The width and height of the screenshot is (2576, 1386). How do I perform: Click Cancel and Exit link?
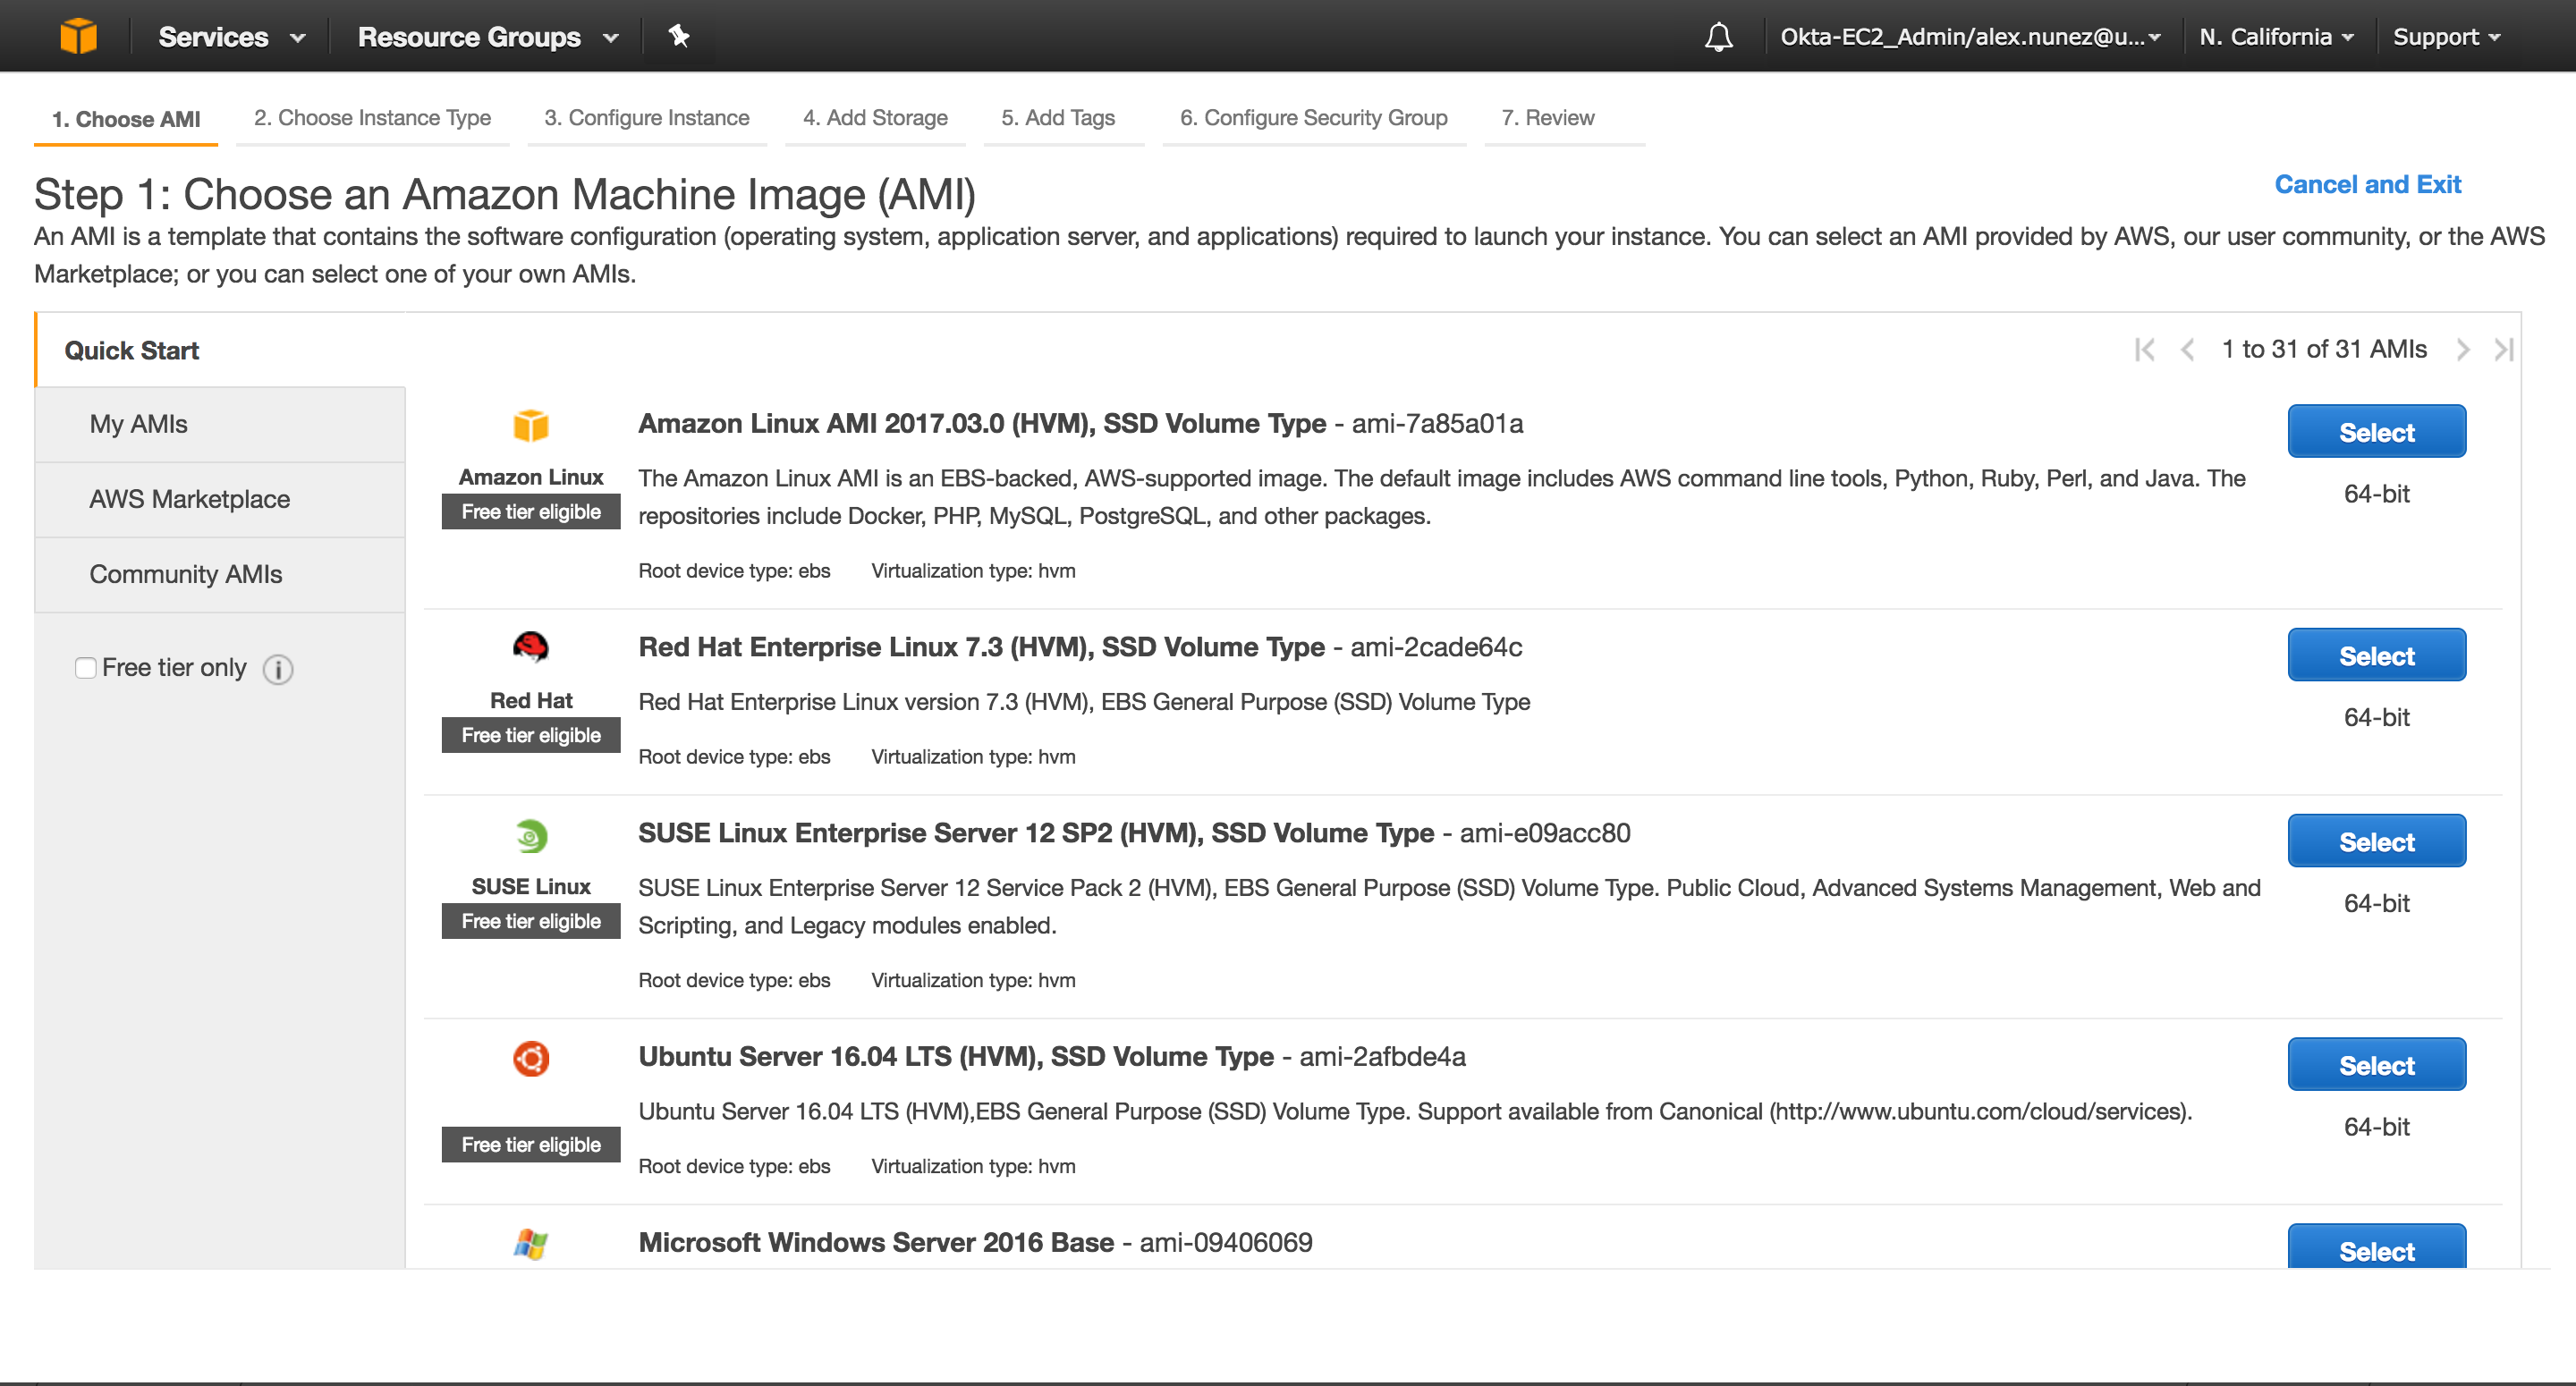tap(2367, 185)
